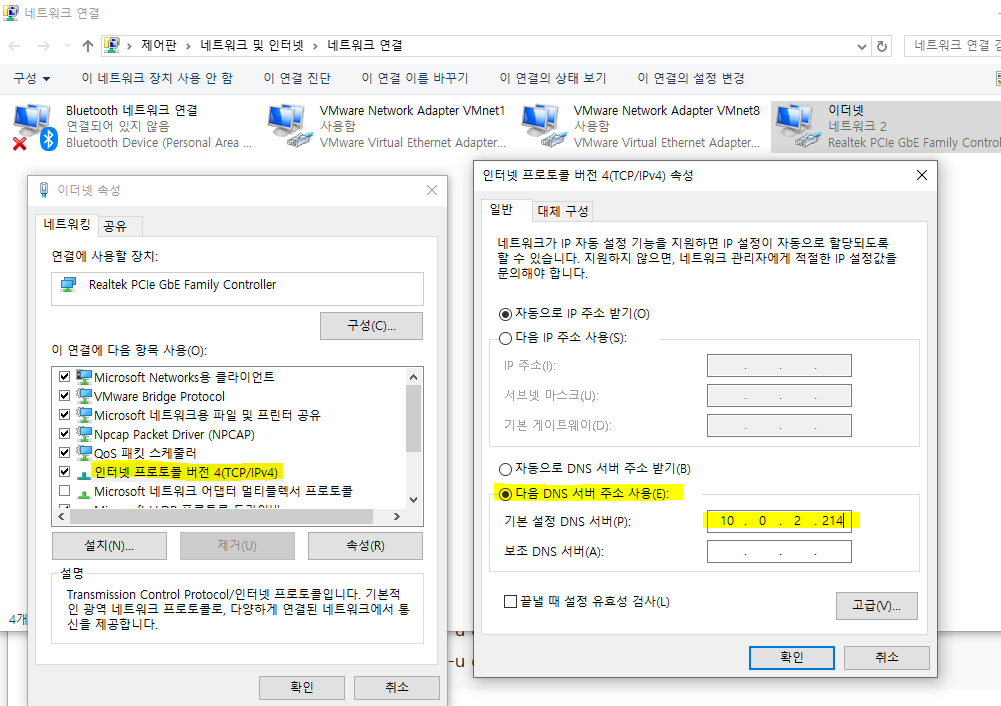The image size is (1001, 706).
Task: Click the QoS 패킷 스케줄러 item icon
Action: pos(84,453)
